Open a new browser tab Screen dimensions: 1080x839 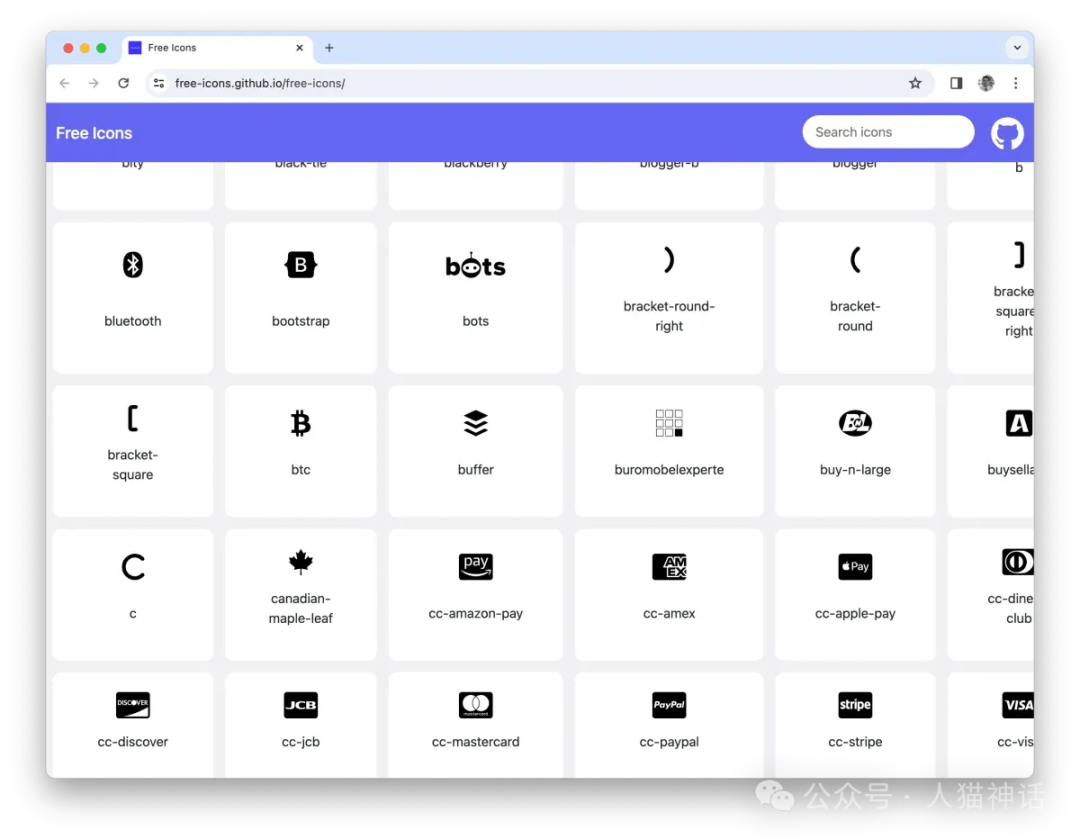[329, 48]
